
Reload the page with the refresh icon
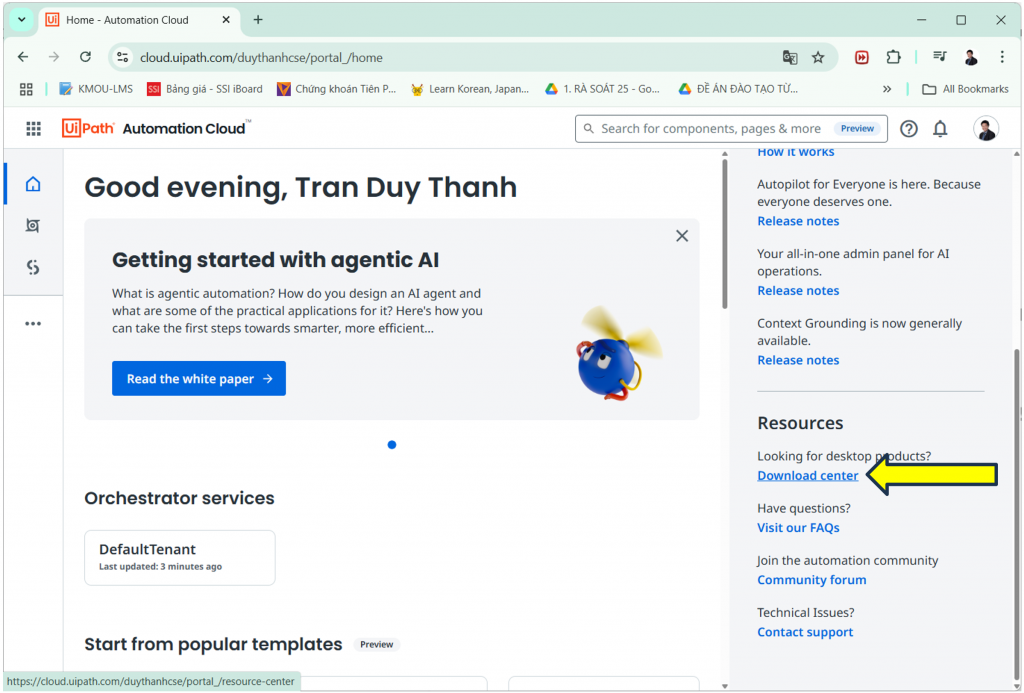(86, 57)
